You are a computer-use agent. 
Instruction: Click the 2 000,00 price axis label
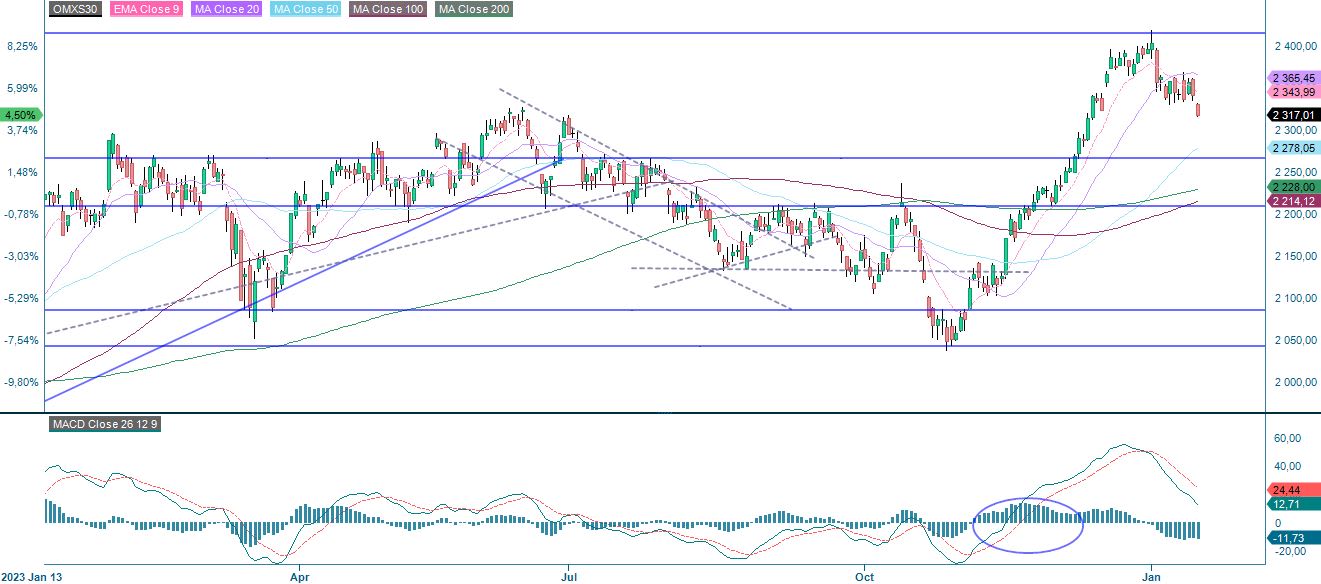click(1298, 382)
